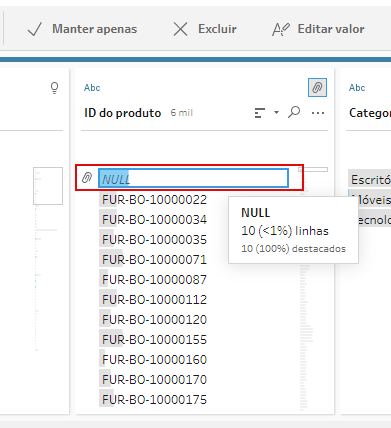Select value FUR-BO-10000170
This screenshot has width=391, height=428.
point(154,380)
